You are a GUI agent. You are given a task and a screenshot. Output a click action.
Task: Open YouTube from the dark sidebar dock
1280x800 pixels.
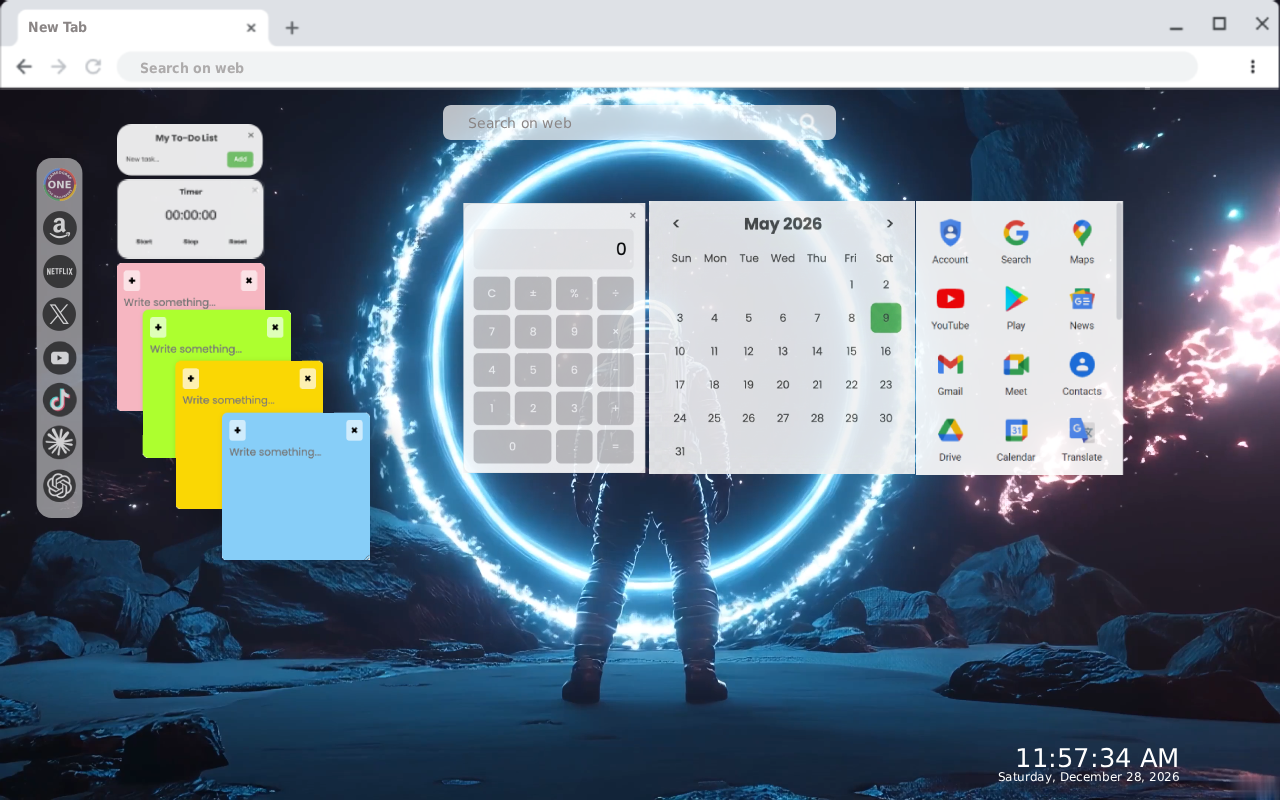pyautogui.click(x=59, y=357)
